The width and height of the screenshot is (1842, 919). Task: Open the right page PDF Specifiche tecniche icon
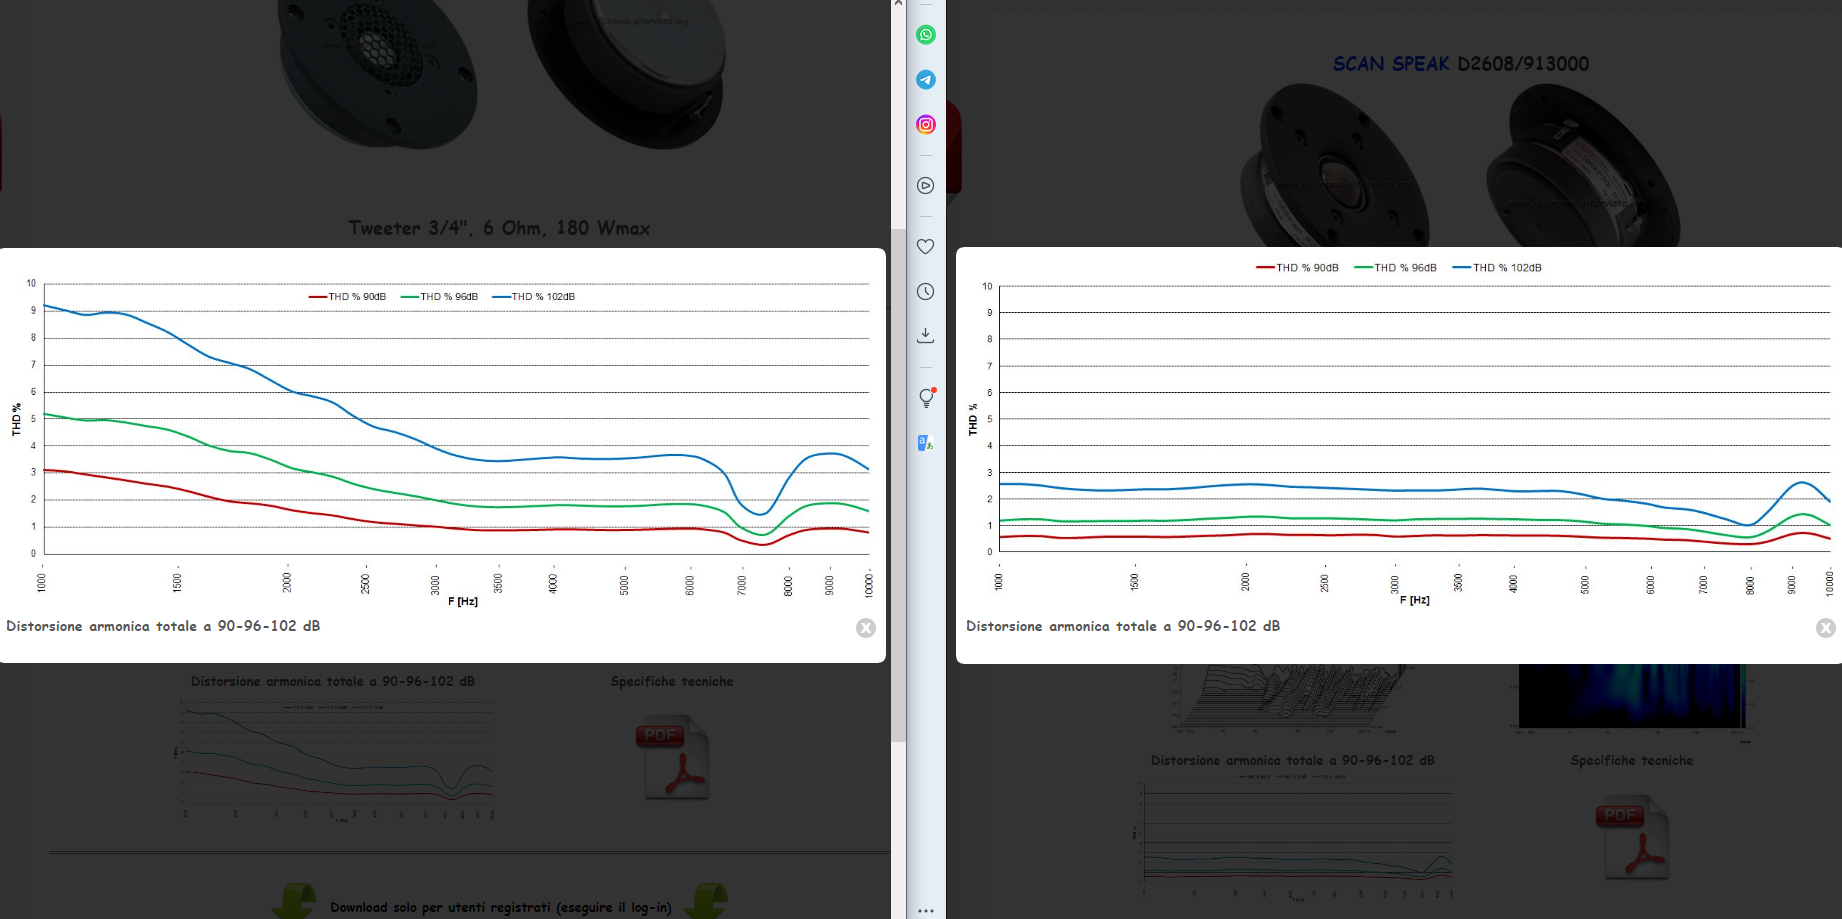(x=1633, y=838)
